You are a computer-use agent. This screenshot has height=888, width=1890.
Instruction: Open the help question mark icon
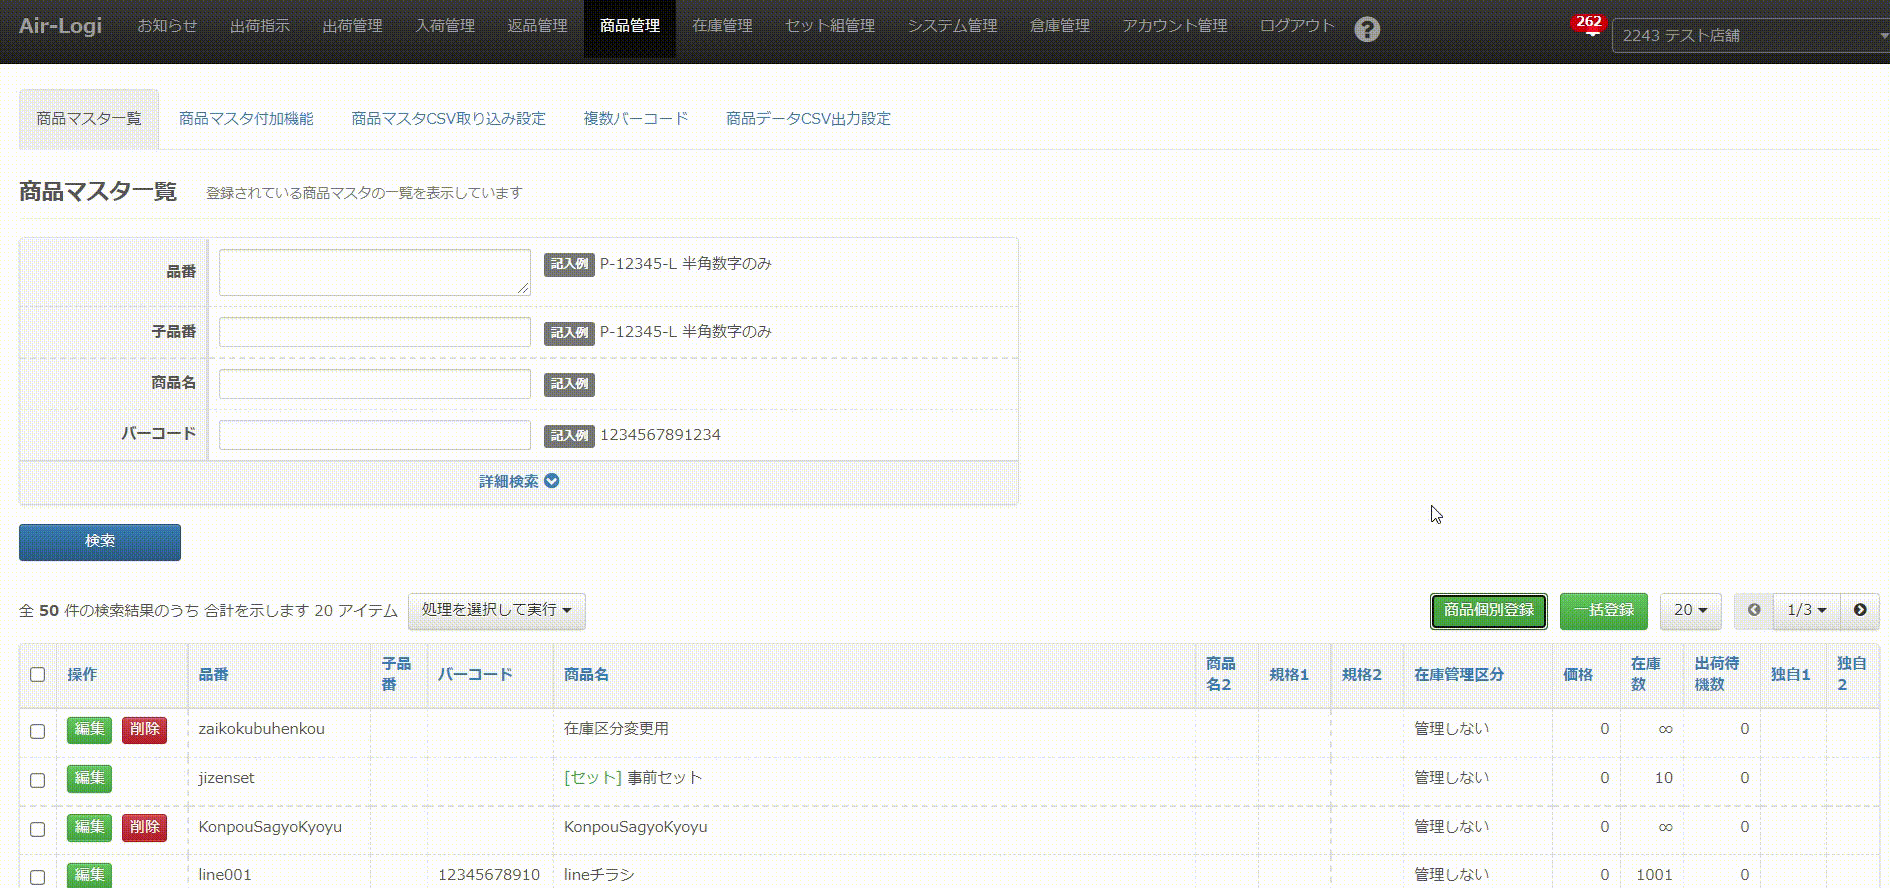(1367, 30)
